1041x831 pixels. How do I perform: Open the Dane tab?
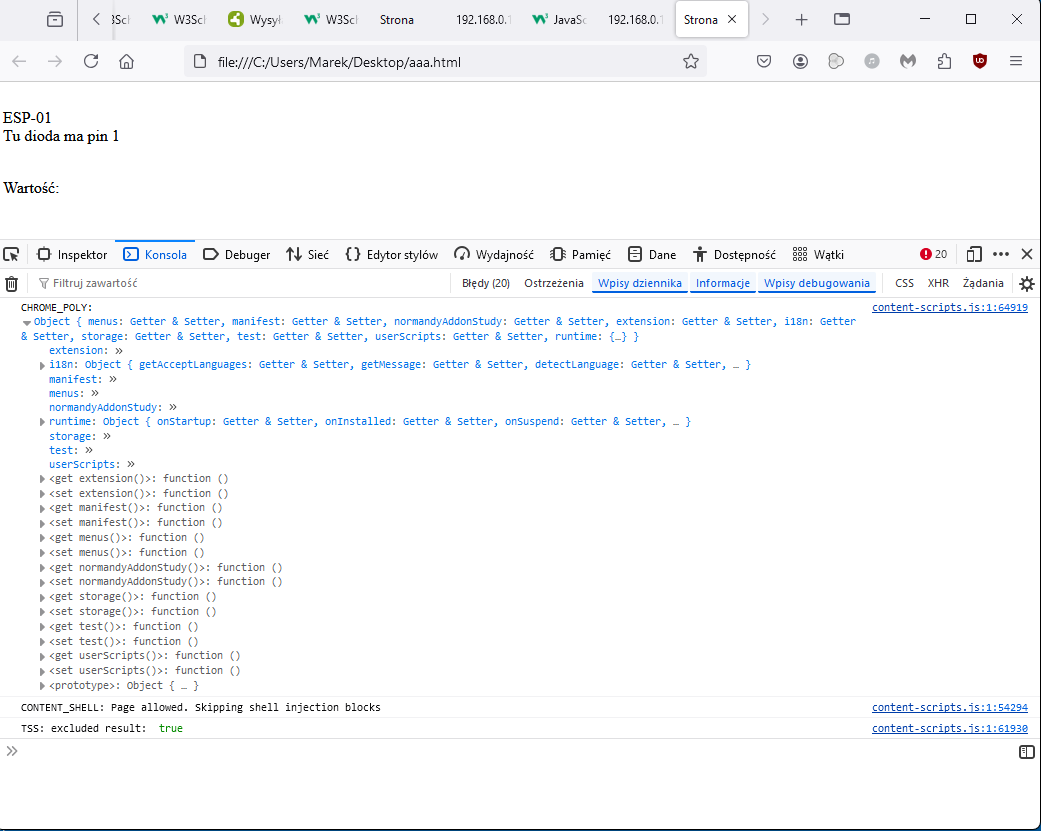tap(652, 254)
